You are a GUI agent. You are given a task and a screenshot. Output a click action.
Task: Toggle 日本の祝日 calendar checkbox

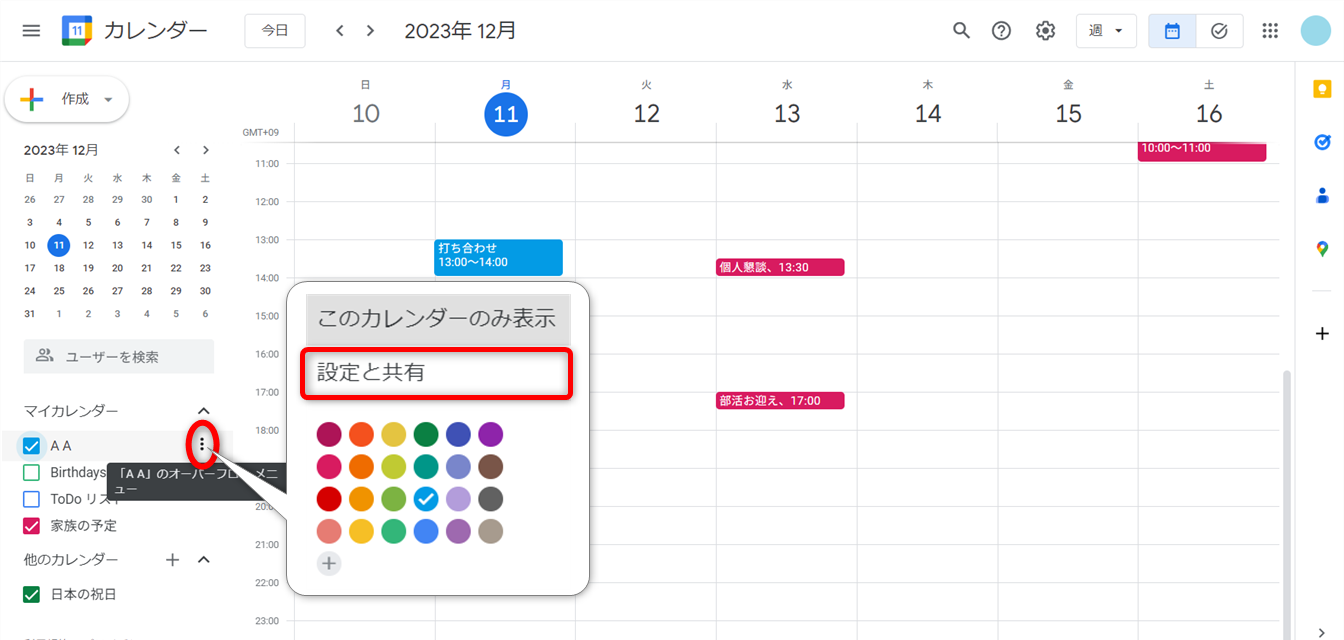tap(31, 594)
